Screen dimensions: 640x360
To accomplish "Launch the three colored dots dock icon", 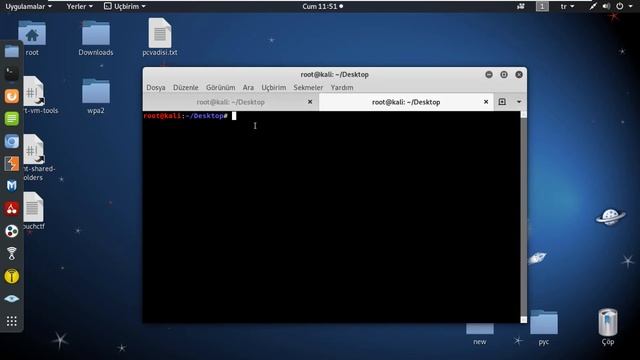I will 11,231.
